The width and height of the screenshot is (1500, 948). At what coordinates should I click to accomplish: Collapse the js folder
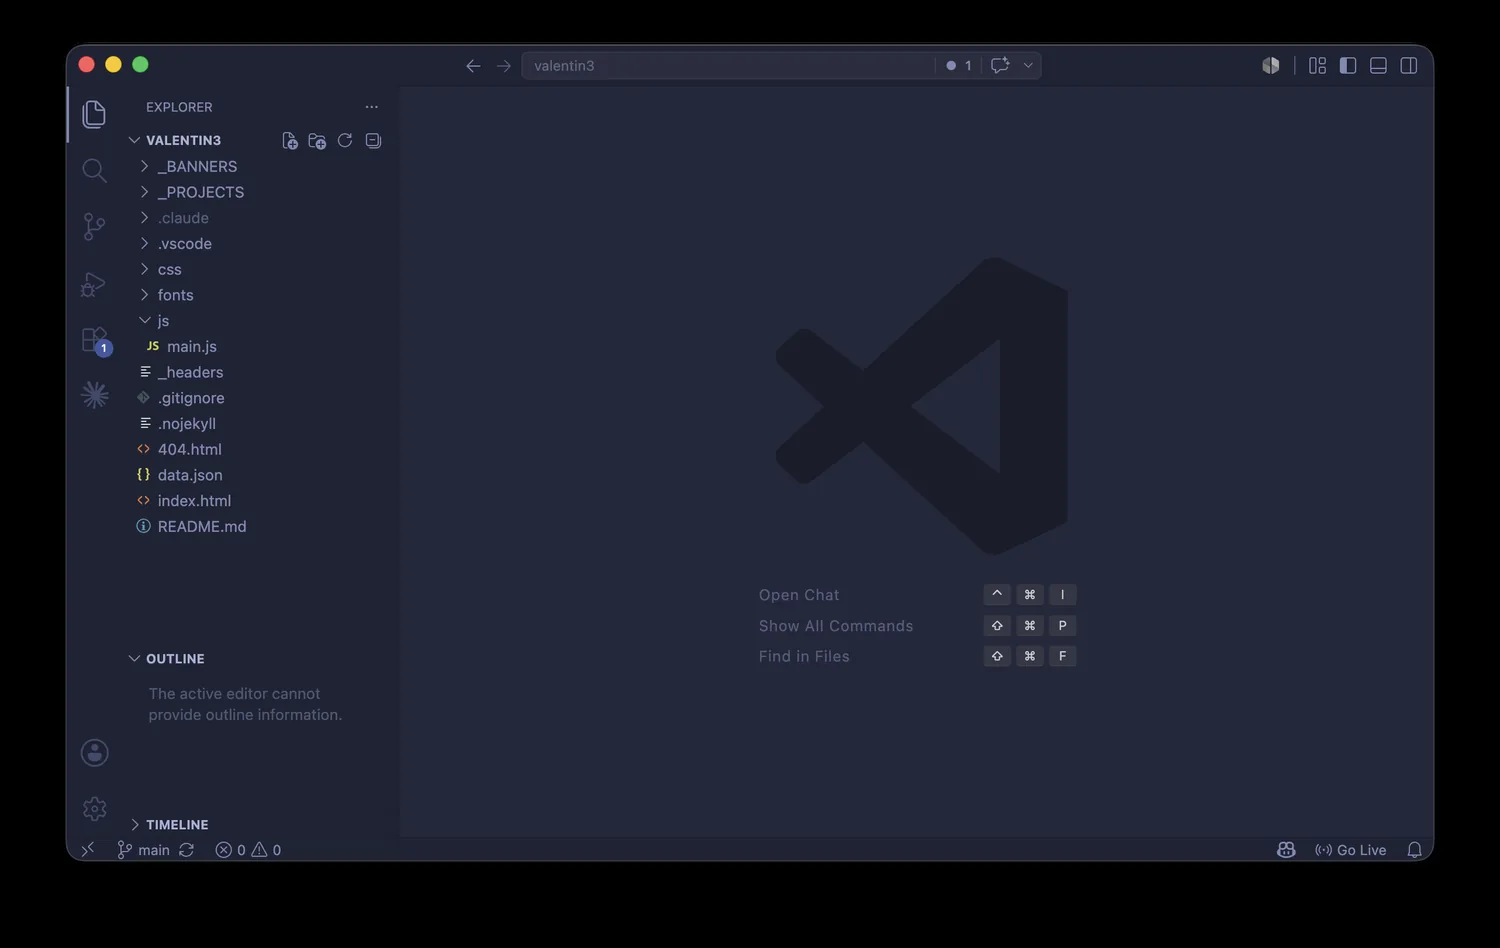[163, 321]
